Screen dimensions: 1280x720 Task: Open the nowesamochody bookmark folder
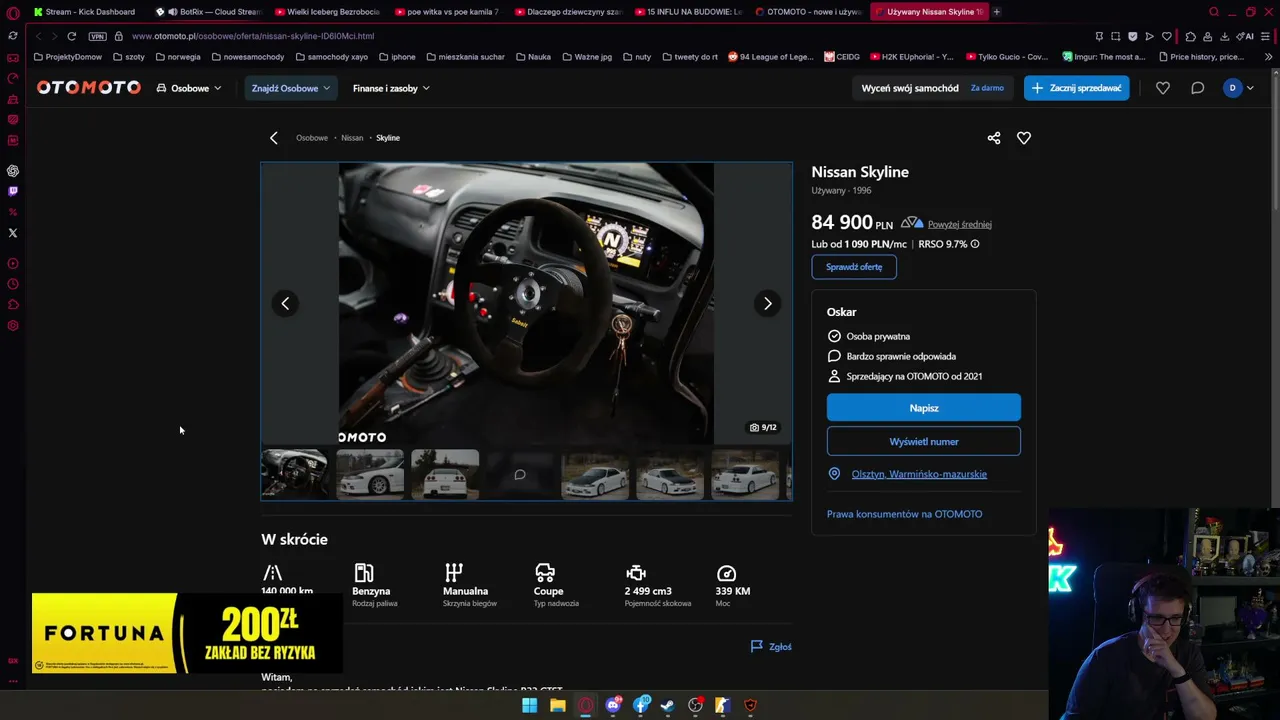248,57
